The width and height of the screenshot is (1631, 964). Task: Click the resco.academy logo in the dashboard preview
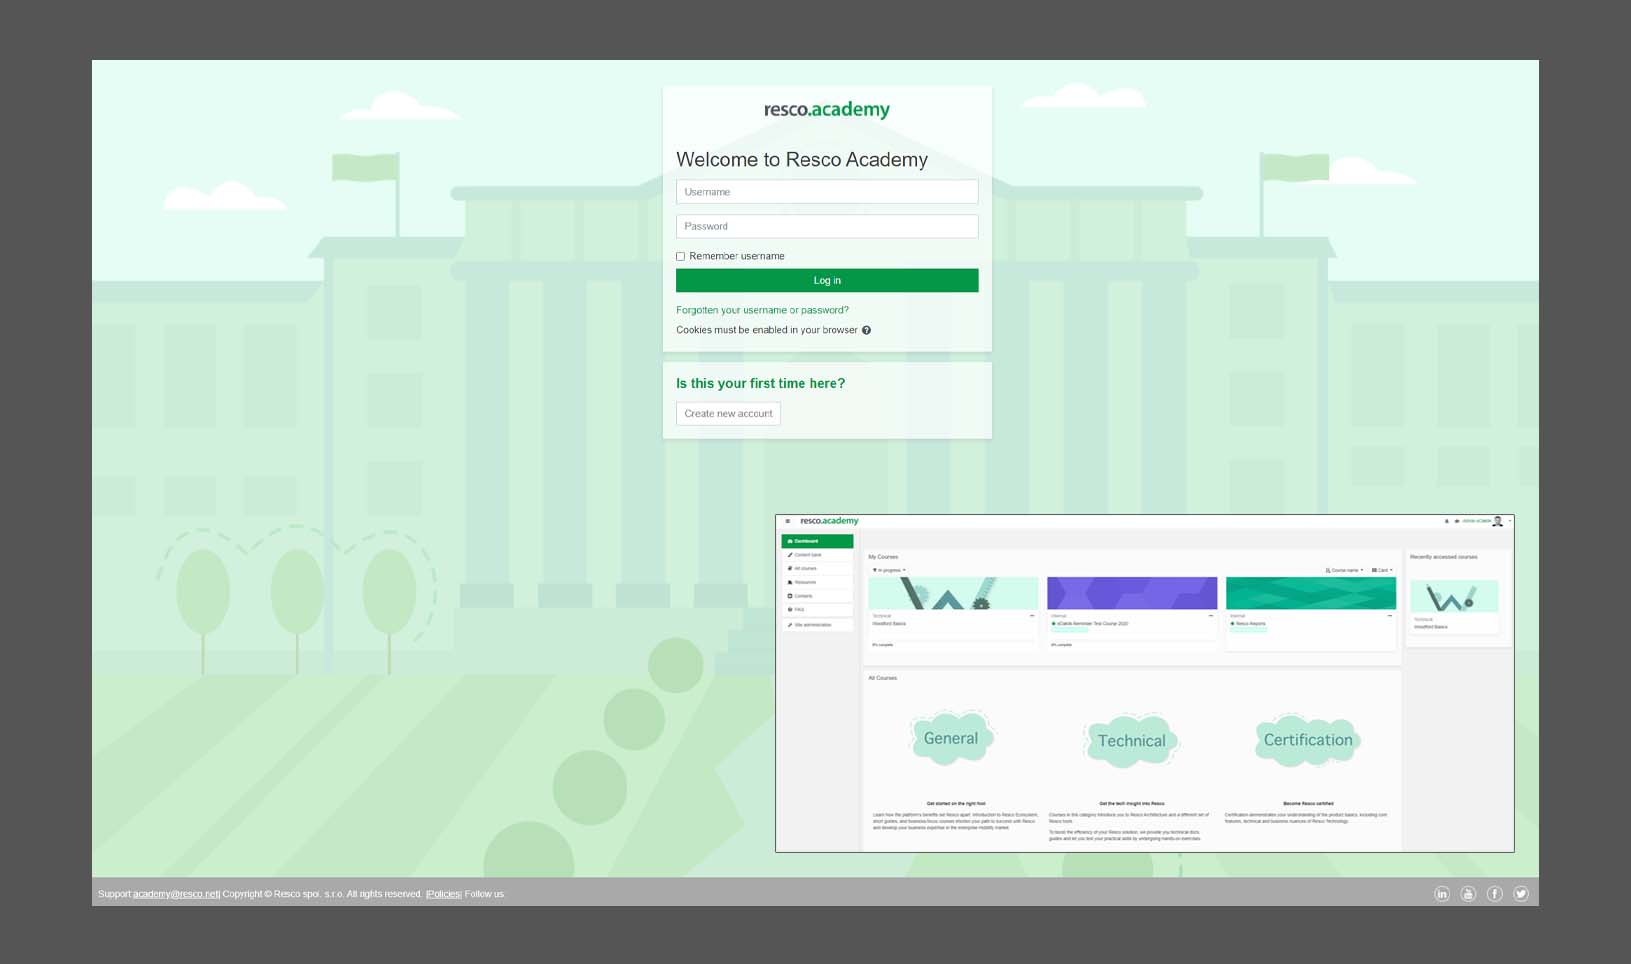pos(829,521)
